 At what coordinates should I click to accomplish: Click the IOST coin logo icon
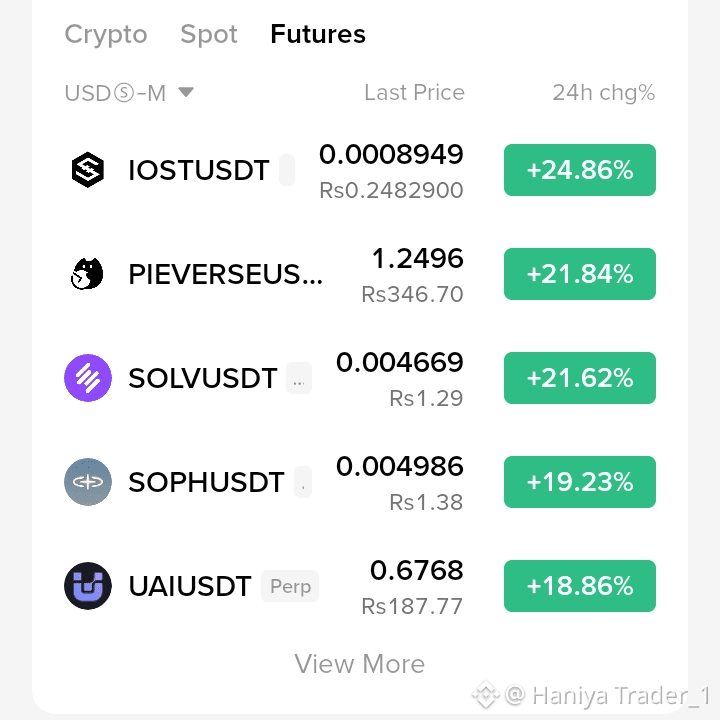point(88,170)
